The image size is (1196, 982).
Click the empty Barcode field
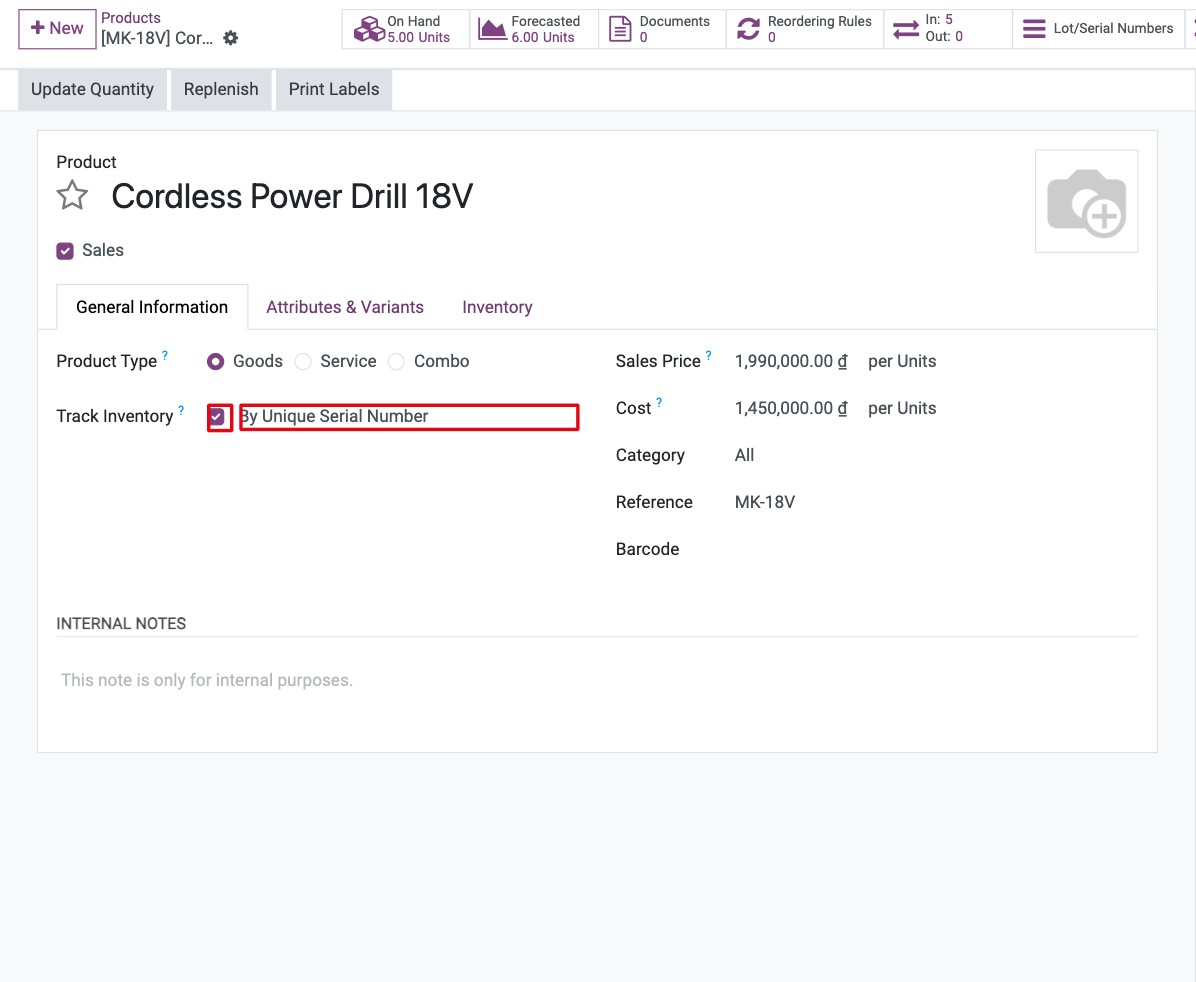point(935,549)
